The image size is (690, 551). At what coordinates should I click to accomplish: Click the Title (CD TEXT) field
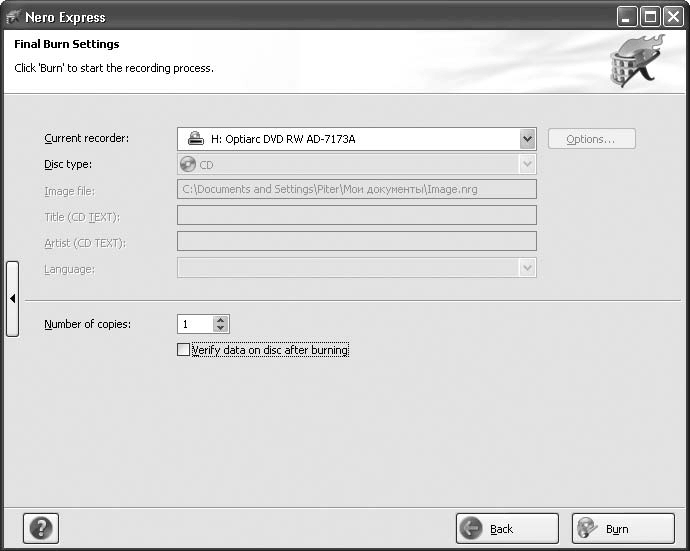(356, 215)
